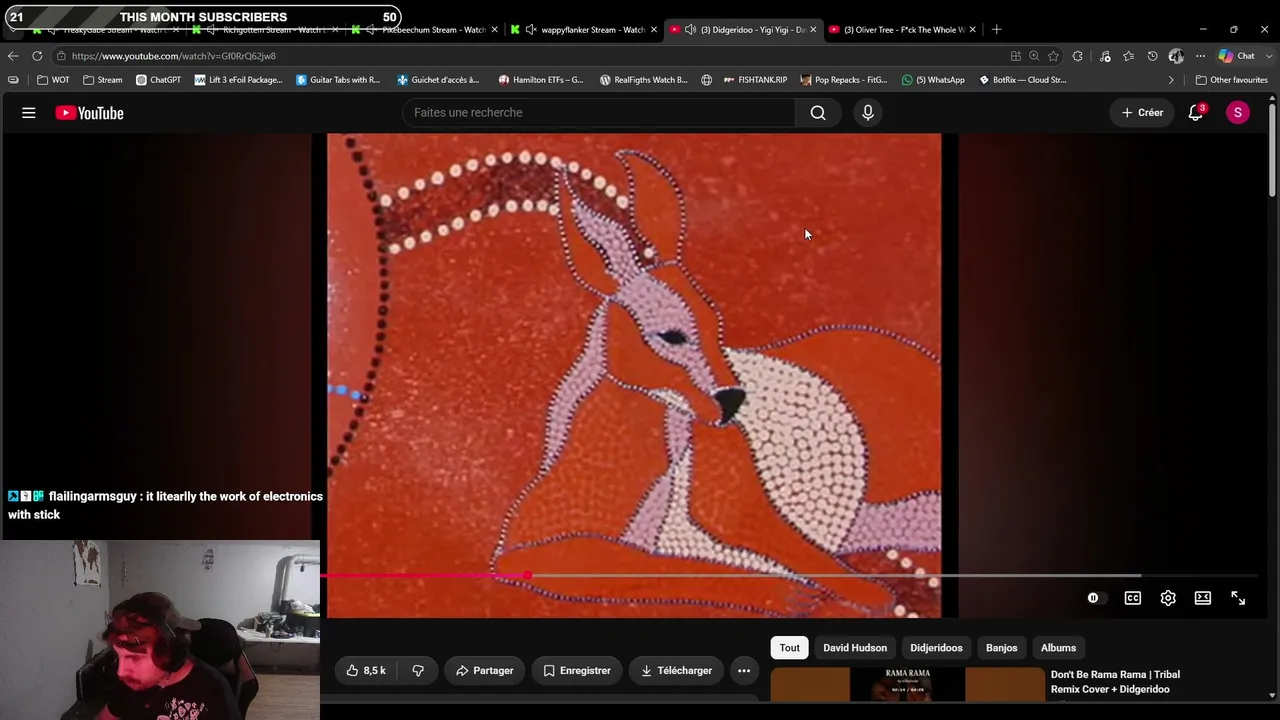Open the Guitar Tabs bookmark

coord(338,80)
